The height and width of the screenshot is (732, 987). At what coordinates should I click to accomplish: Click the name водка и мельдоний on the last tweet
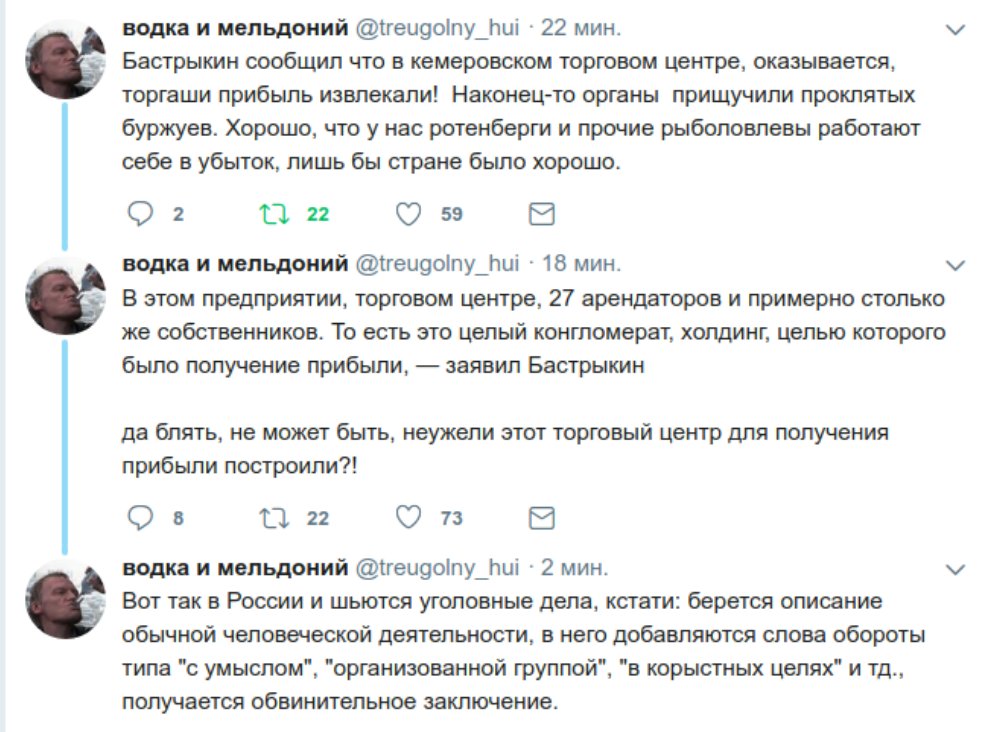235,567
